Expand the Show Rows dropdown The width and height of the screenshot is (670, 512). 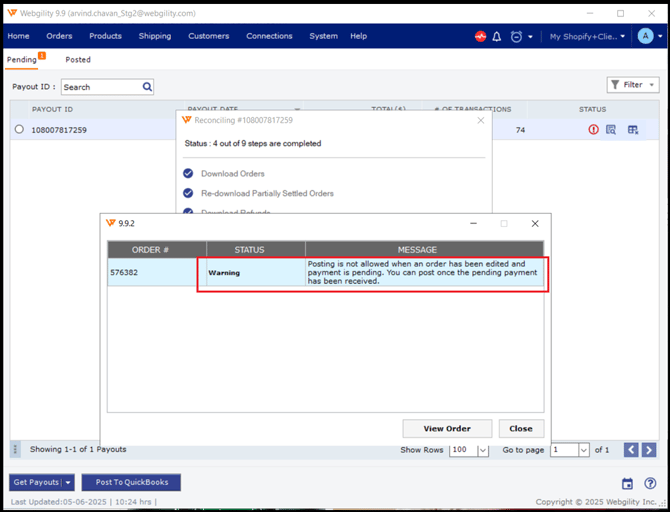click(483, 450)
